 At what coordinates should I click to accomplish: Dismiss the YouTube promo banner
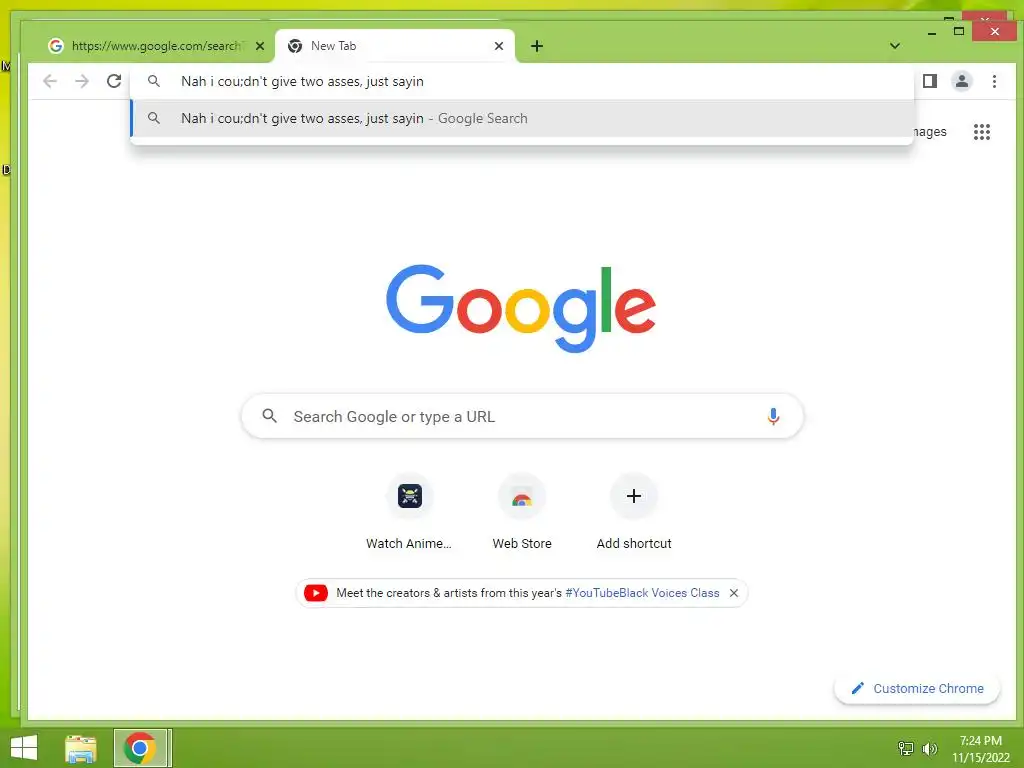734,593
